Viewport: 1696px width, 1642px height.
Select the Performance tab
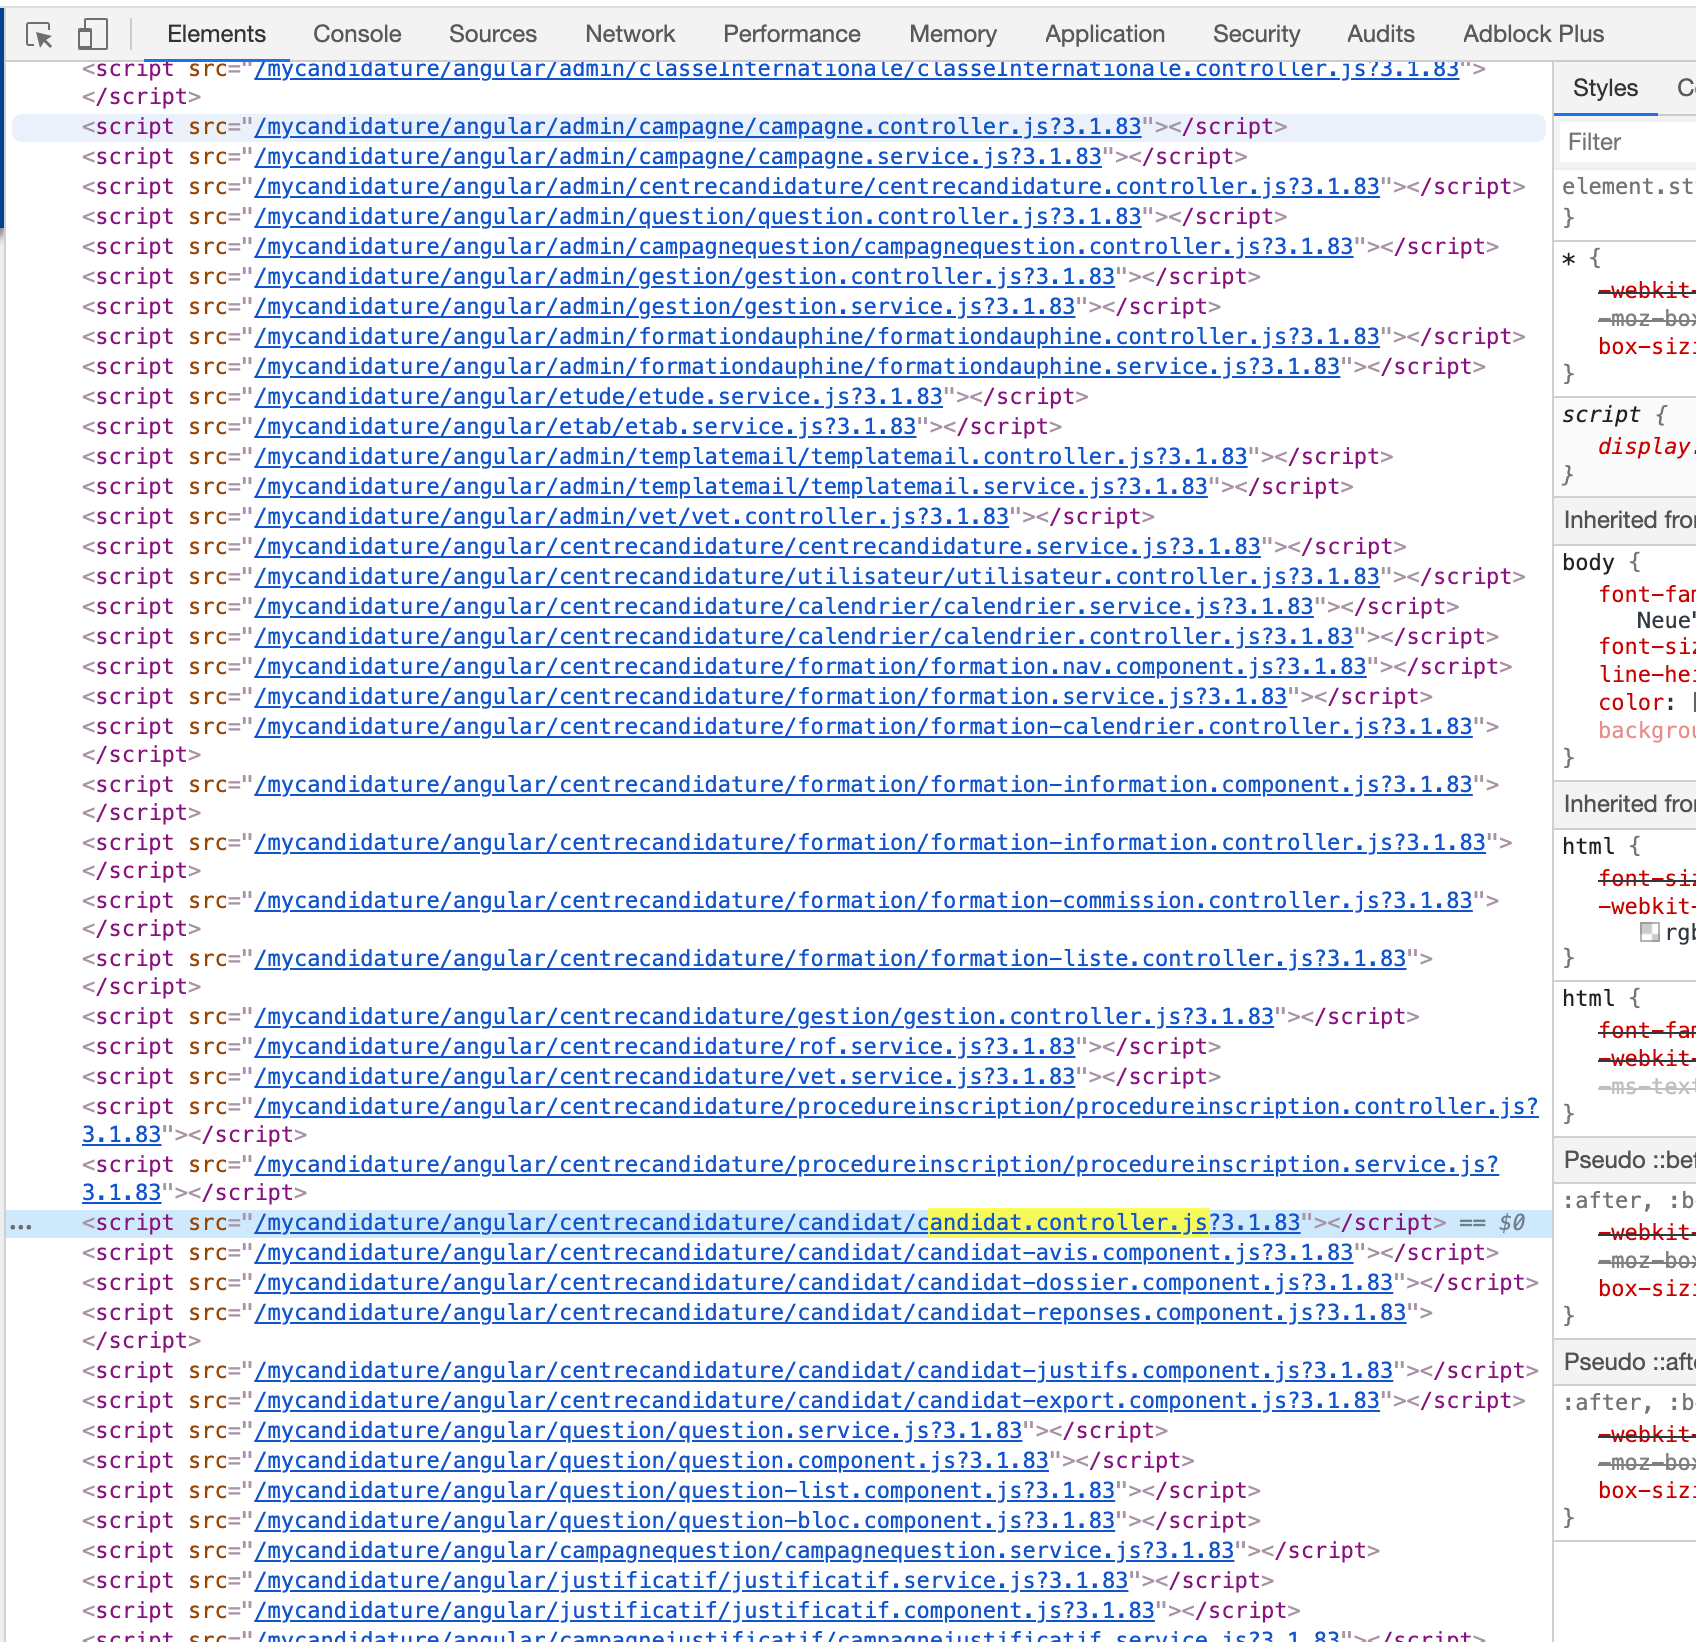791,34
